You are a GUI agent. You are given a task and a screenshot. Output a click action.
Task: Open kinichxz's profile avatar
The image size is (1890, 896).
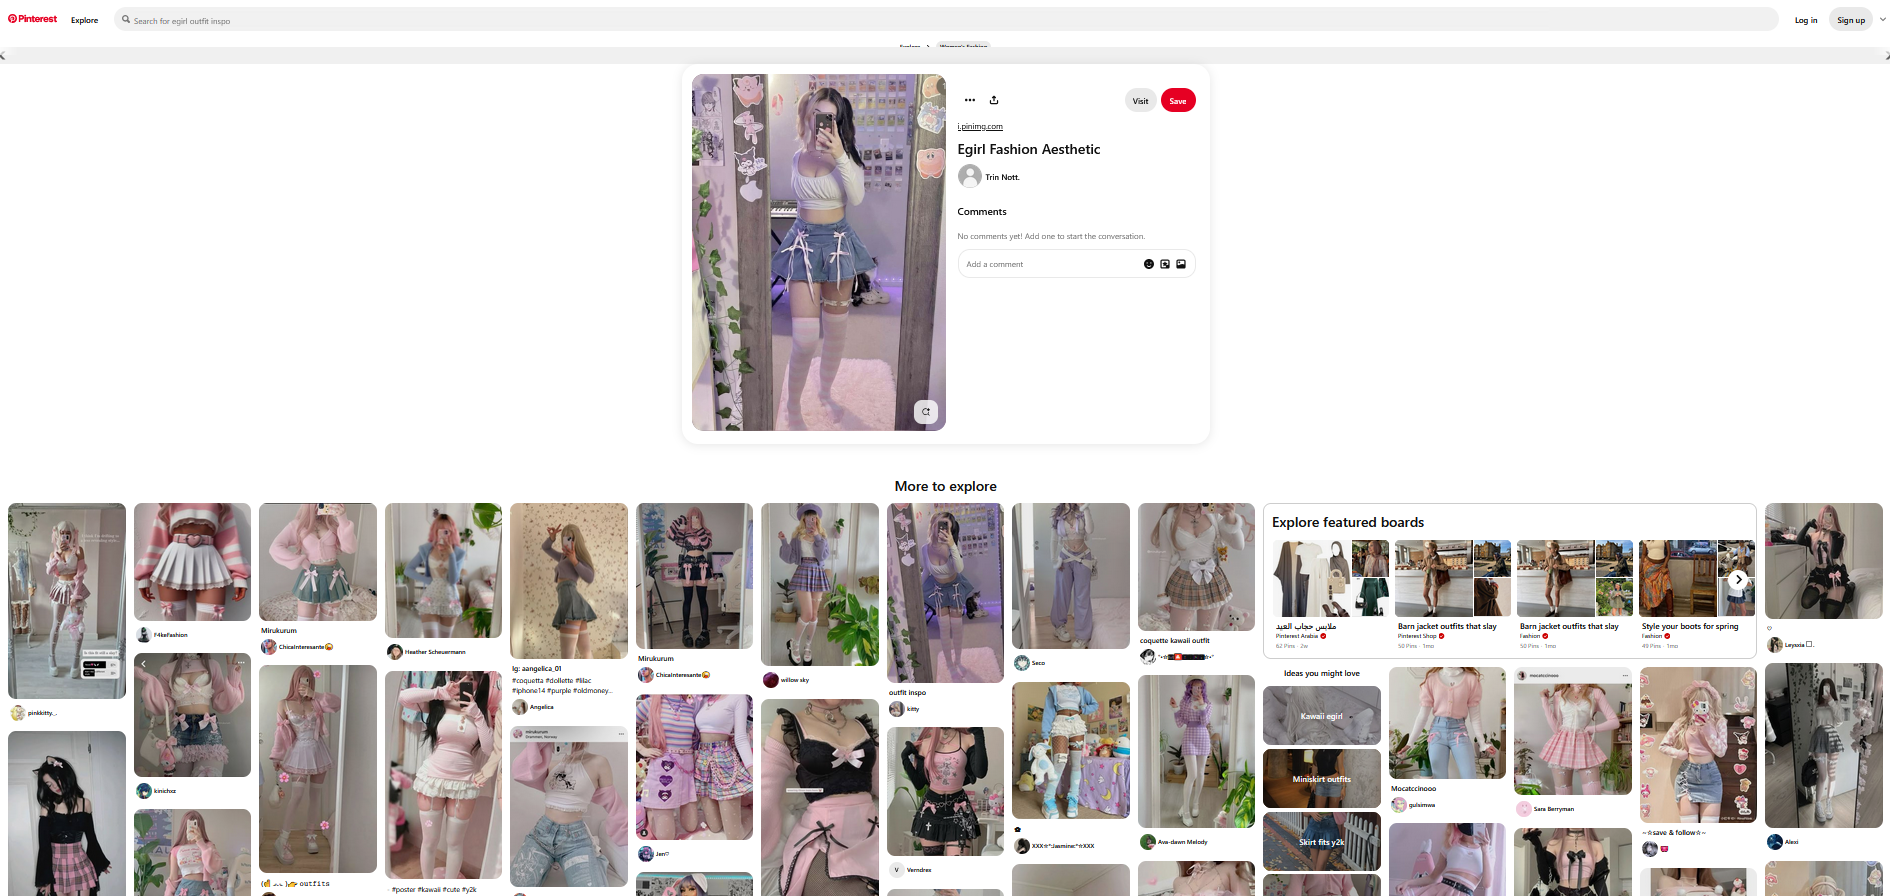click(x=144, y=791)
